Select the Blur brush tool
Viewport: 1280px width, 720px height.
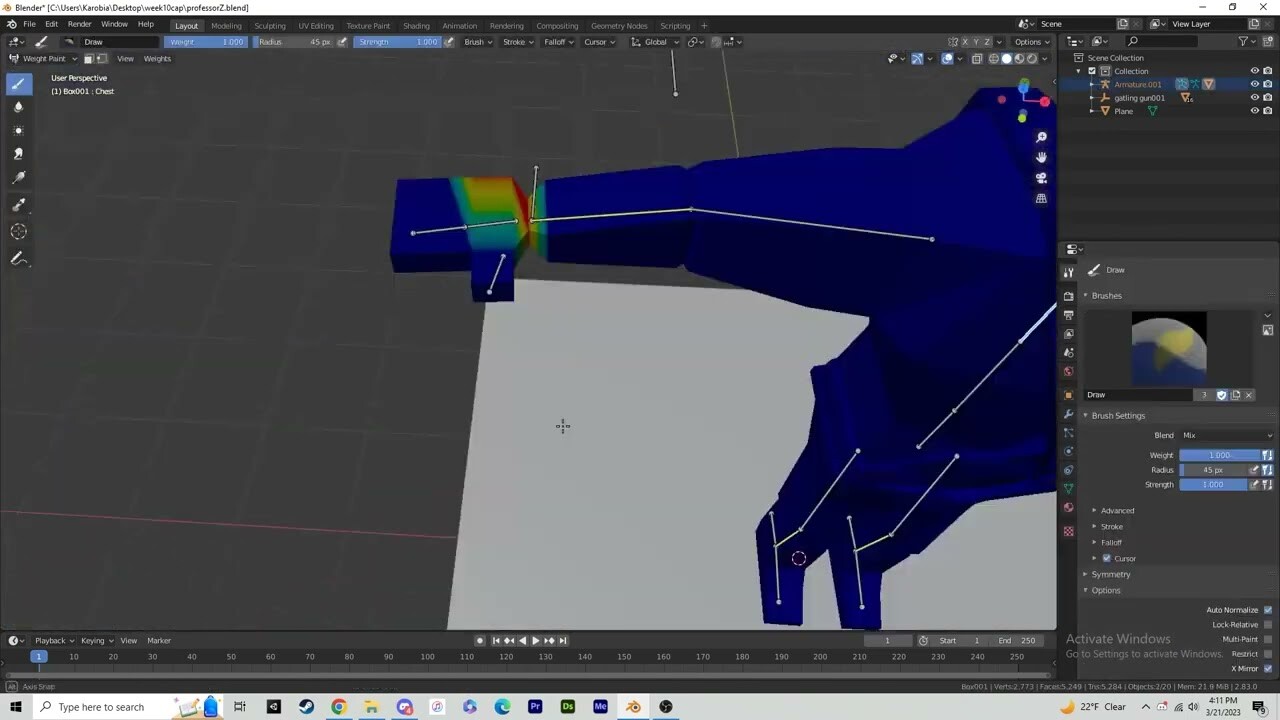19,107
